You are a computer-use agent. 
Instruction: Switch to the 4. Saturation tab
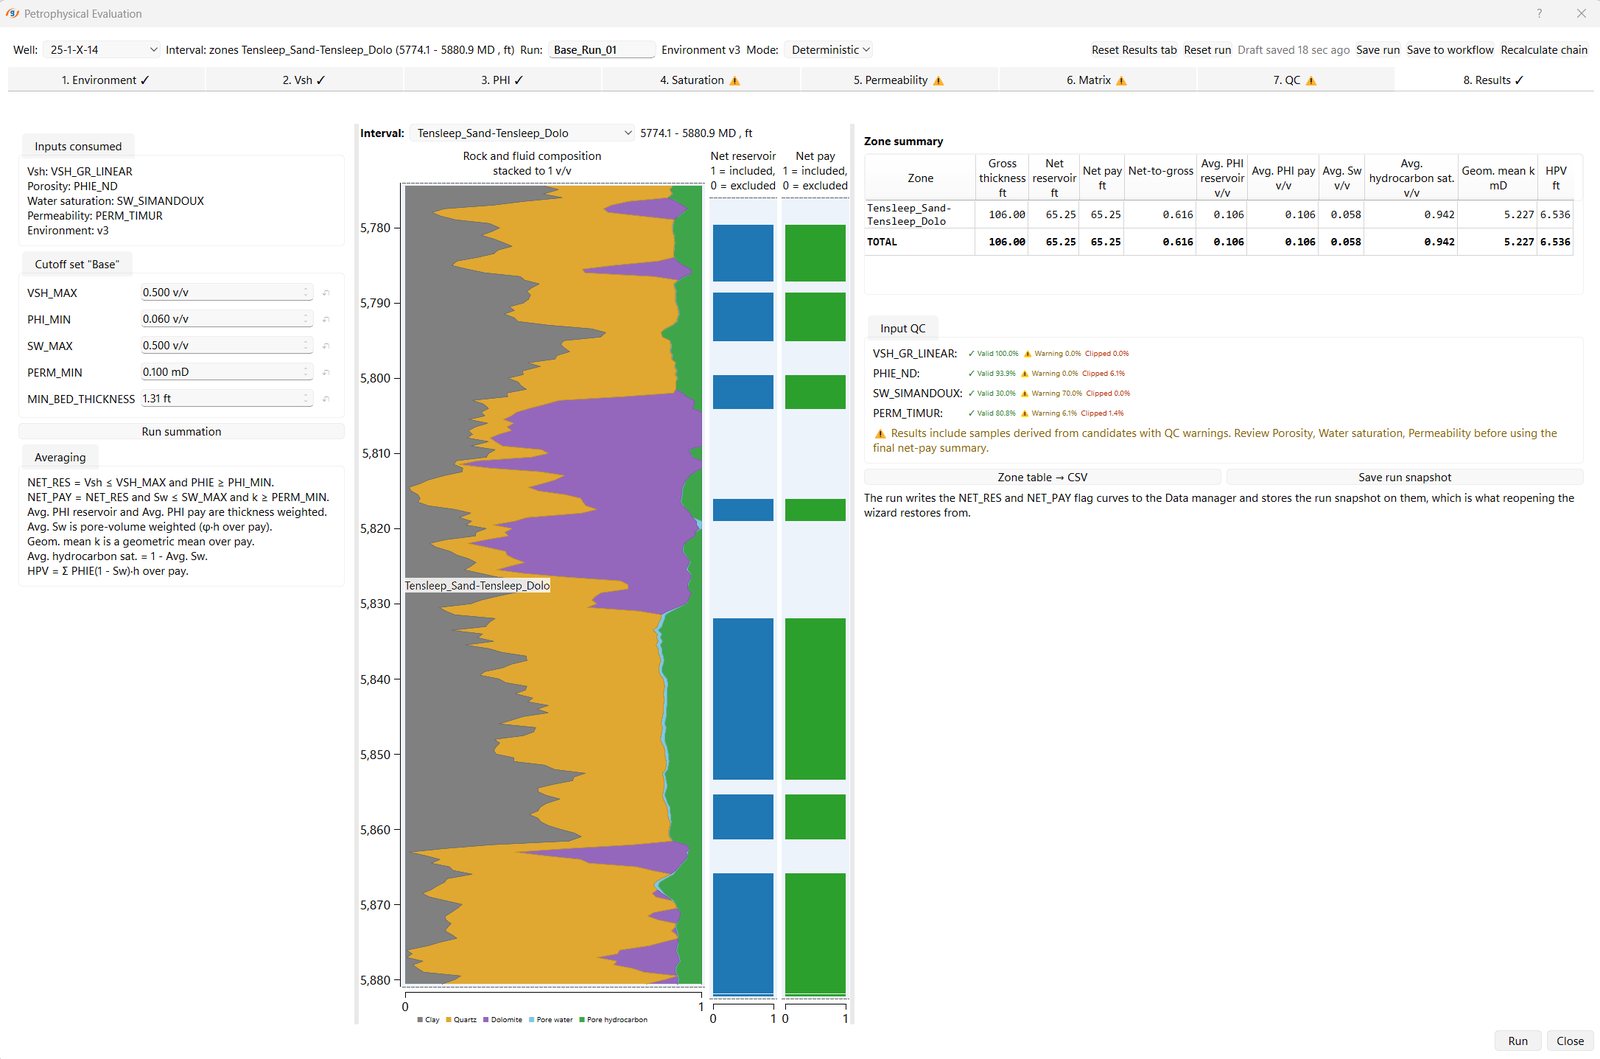pyautogui.click(x=700, y=80)
